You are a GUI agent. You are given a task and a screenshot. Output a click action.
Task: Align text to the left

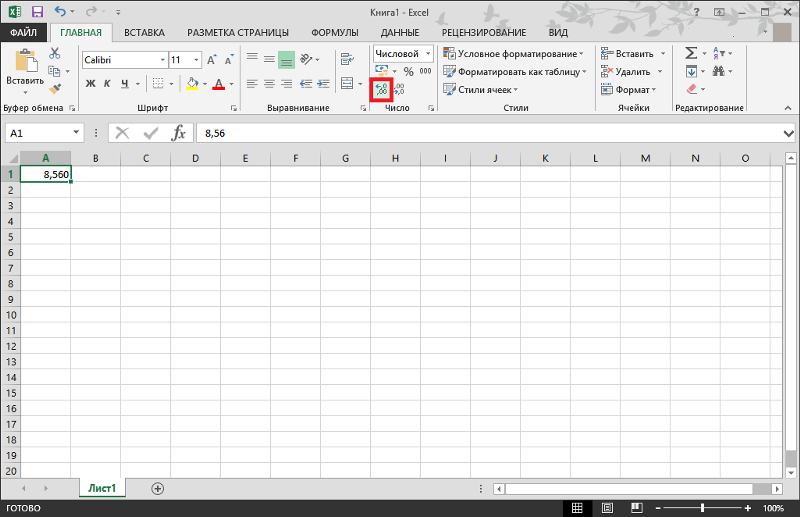click(252, 83)
